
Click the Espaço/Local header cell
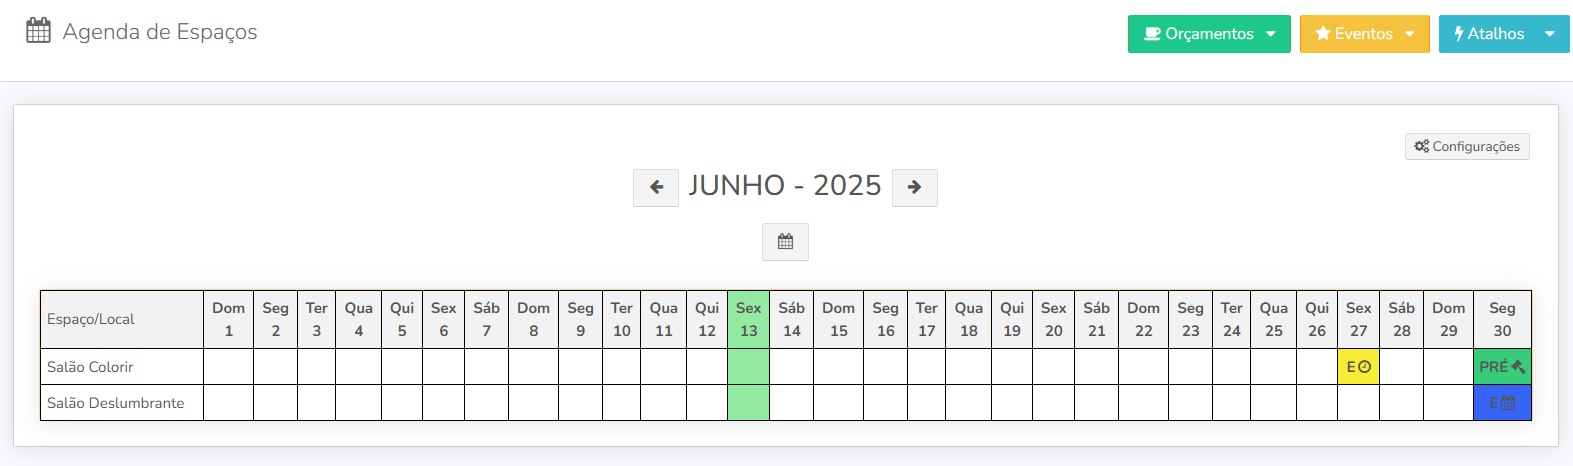122,320
